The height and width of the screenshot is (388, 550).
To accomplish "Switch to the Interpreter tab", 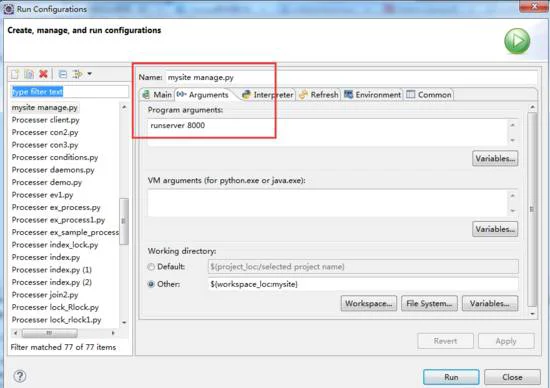I will coord(268,95).
